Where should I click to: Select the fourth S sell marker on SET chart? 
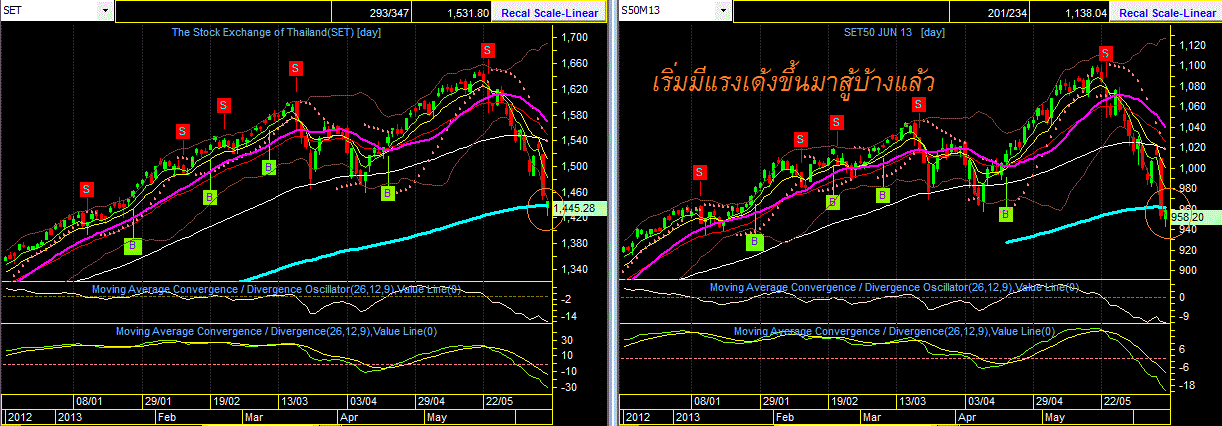coord(296,68)
